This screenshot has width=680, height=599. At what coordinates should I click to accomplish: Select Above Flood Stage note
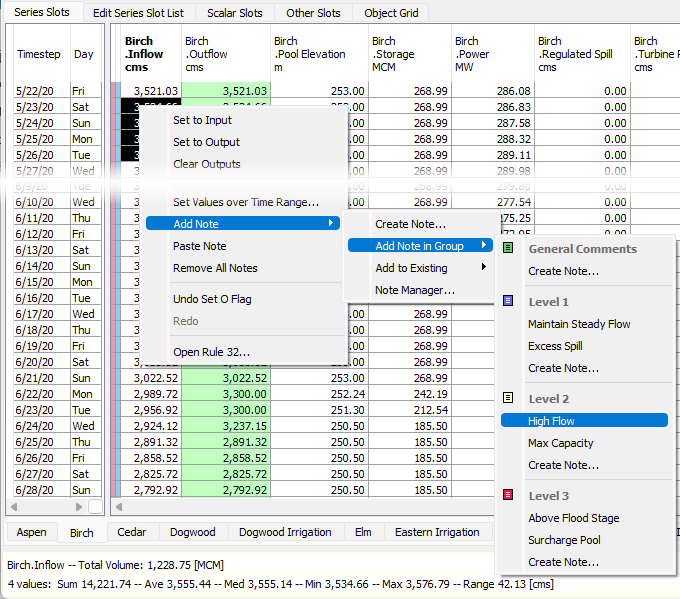point(574,518)
